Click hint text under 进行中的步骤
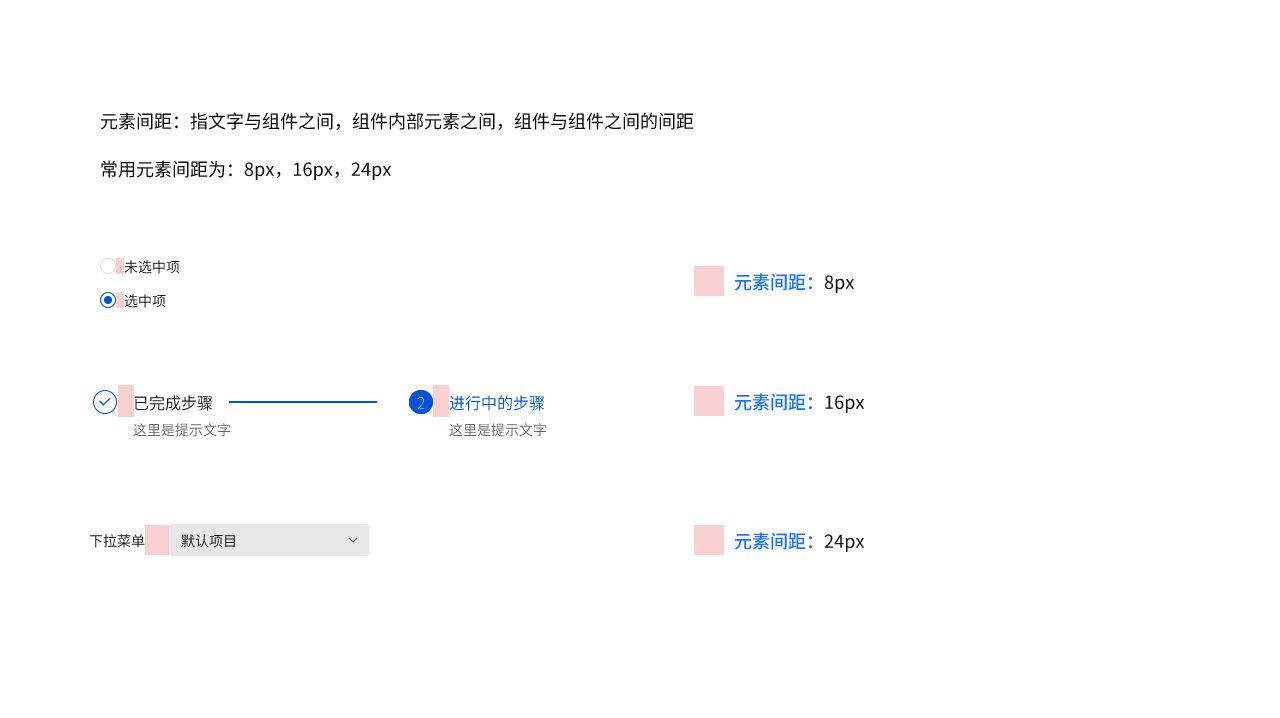This screenshot has width=1280, height=718. tap(498, 430)
